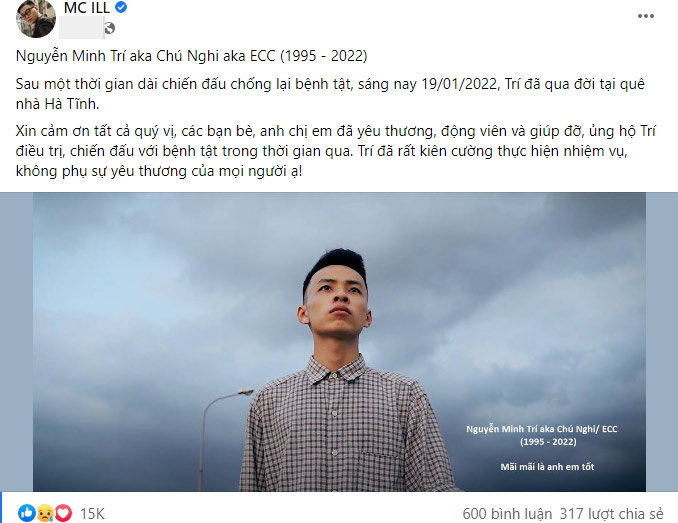Click the paragraph beginning 'Sau một thời gian'
This screenshot has height=523, width=678.
point(330,94)
